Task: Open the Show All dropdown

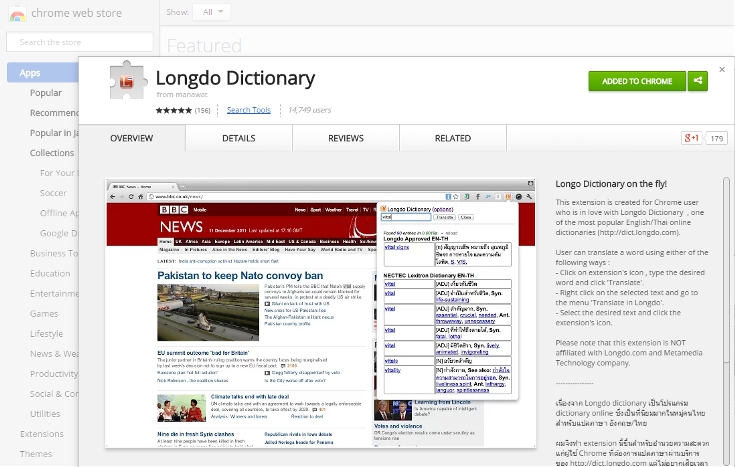Action: [212, 12]
